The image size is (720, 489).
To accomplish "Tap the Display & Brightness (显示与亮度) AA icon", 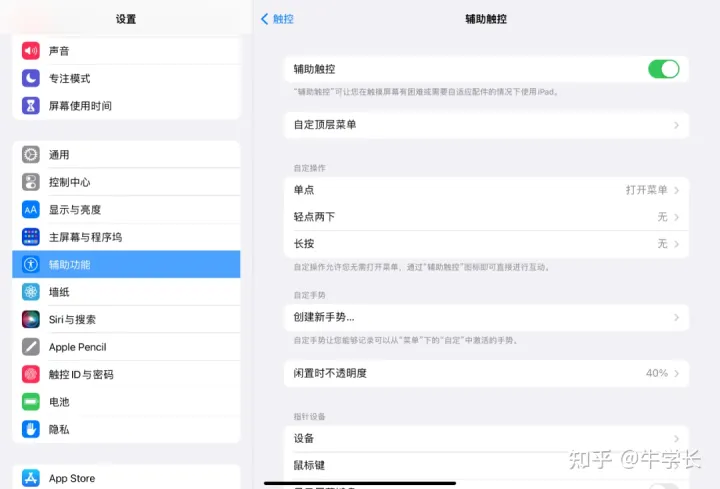I will (x=31, y=210).
